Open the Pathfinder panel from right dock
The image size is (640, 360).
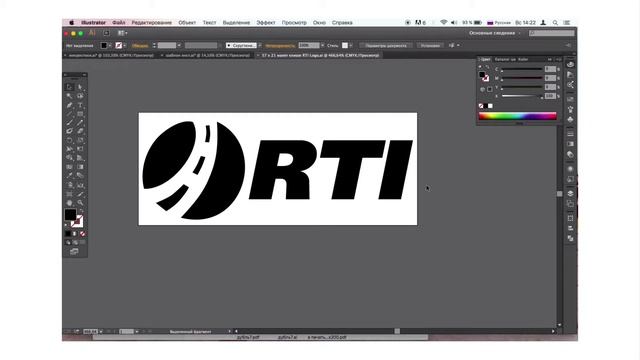point(571,238)
